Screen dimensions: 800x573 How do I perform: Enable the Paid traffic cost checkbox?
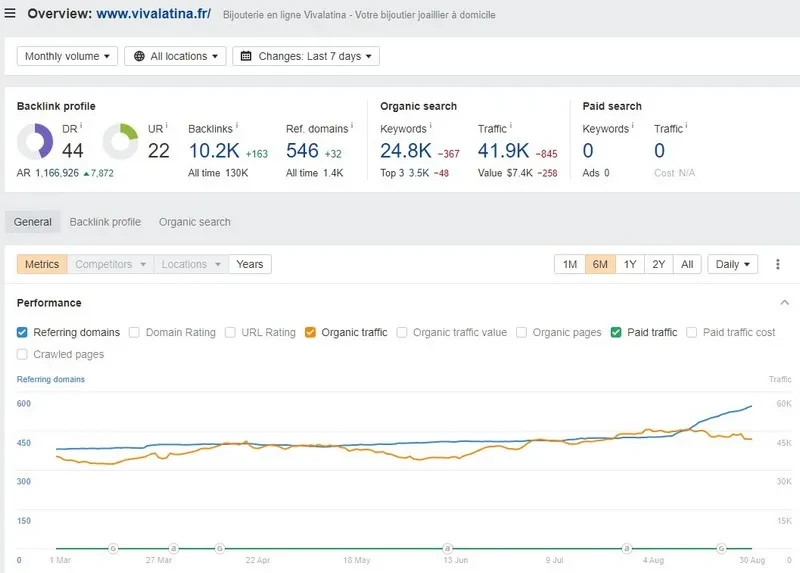692,333
